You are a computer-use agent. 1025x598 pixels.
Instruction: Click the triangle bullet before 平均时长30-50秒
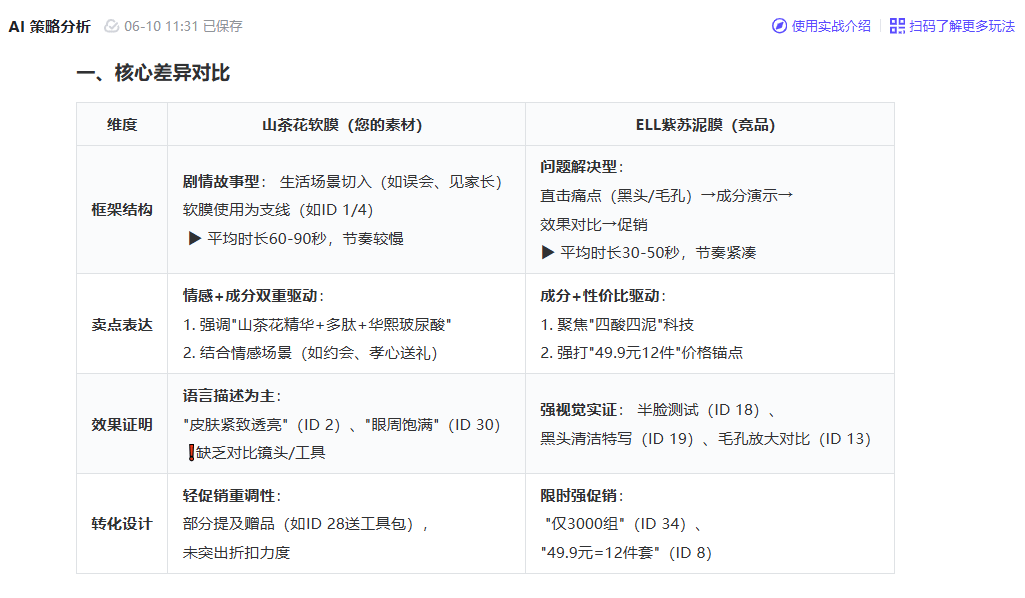[x=547, y=253]
